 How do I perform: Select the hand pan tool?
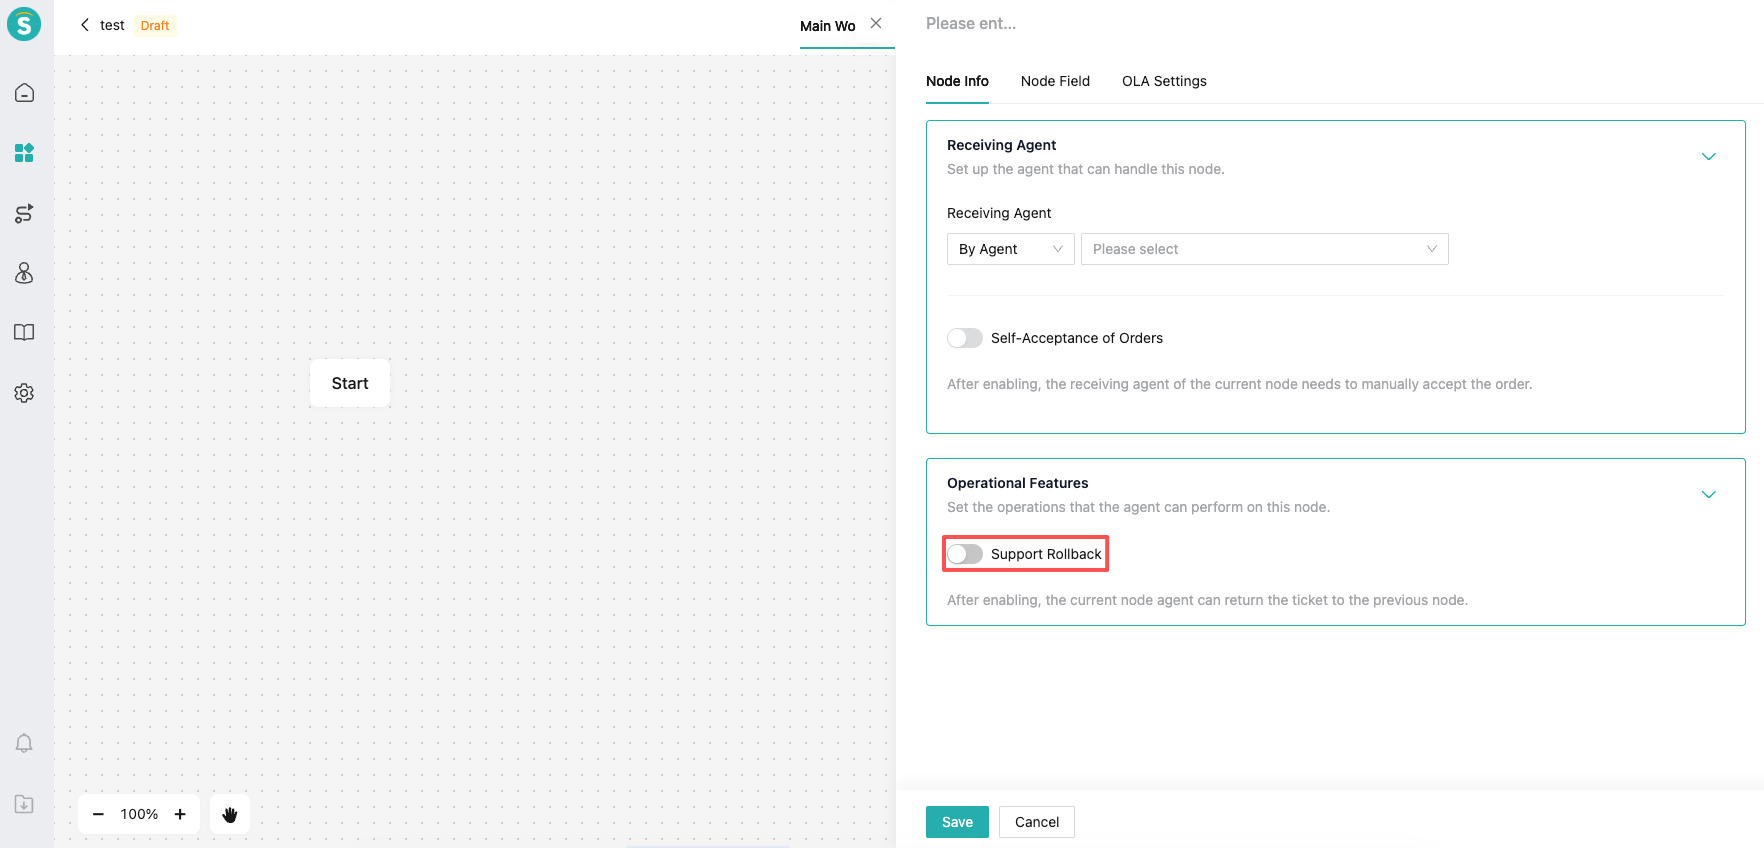pos(230,814)
